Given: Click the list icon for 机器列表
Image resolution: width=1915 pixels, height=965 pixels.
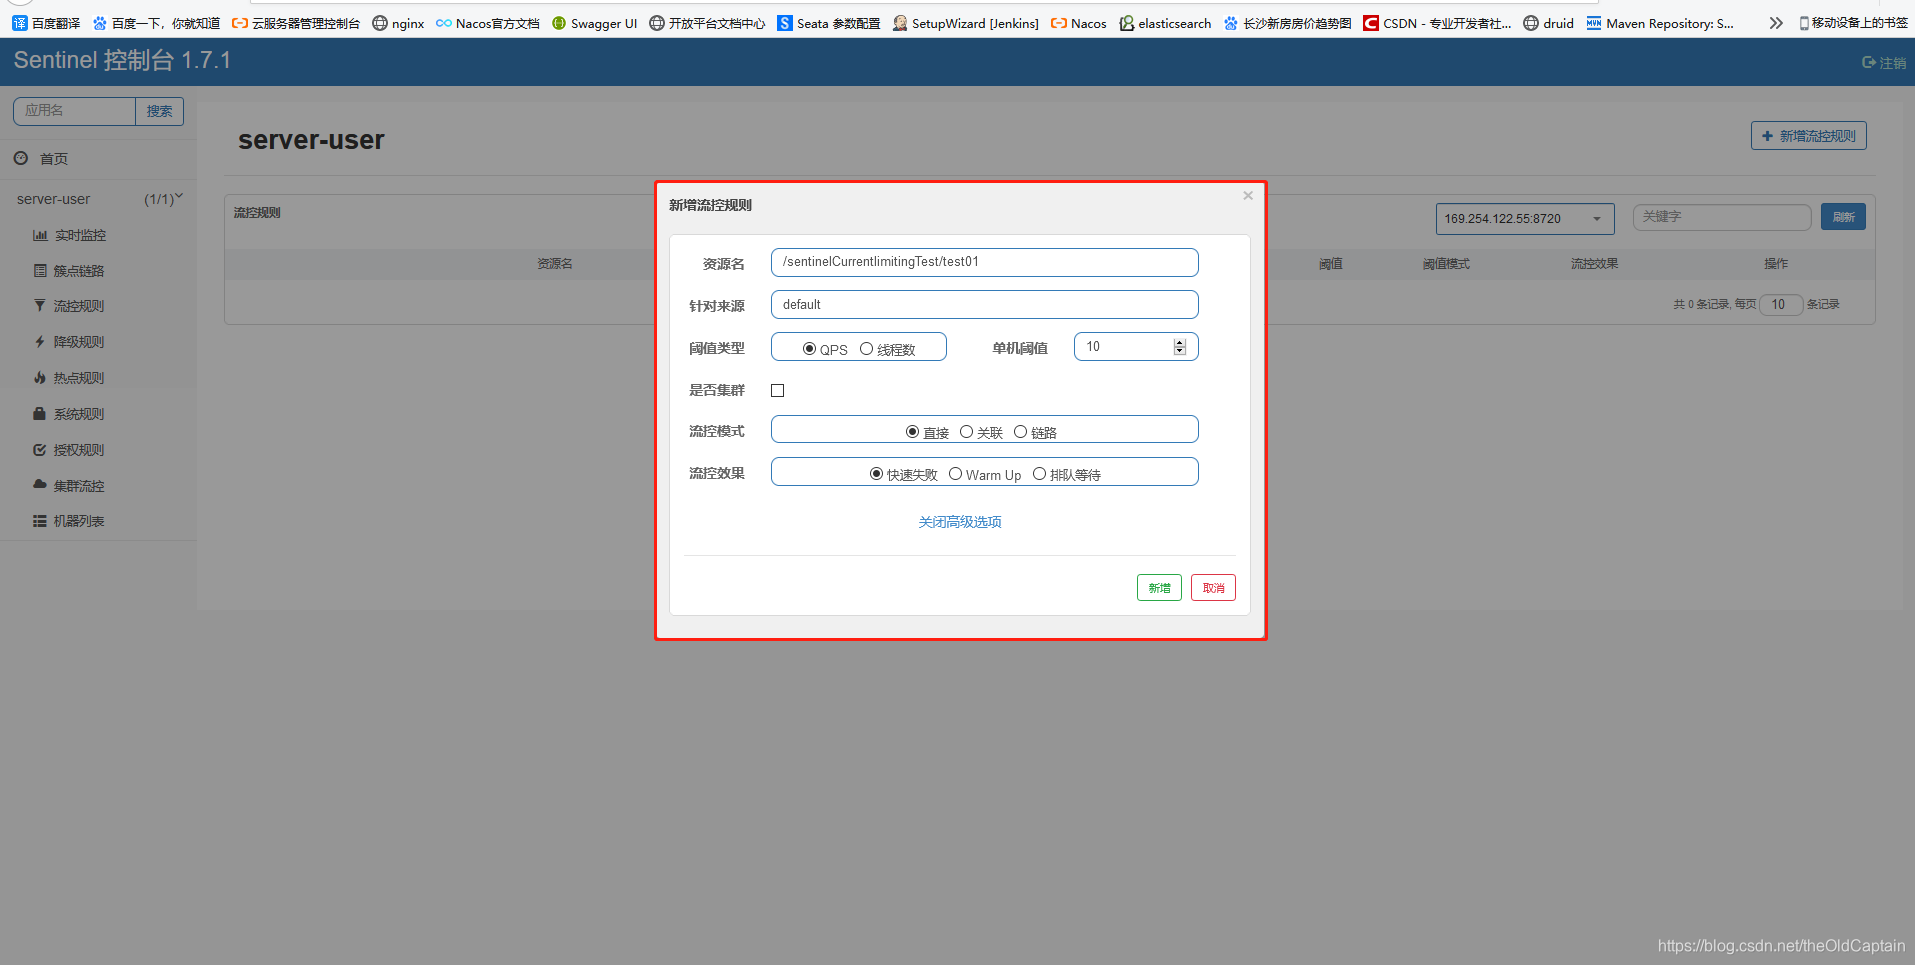Looking at the screenshot, I should (40, 521).
